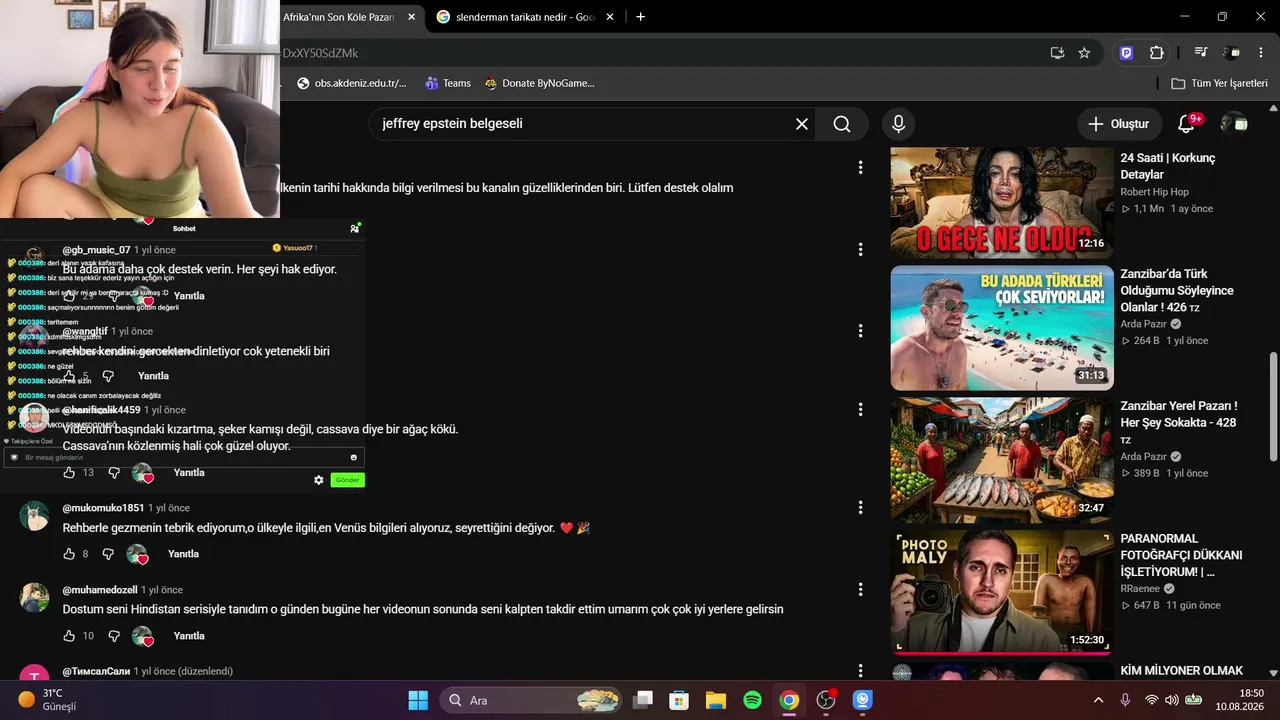Open Spotify from the taskbar

[x=752, y=700]
